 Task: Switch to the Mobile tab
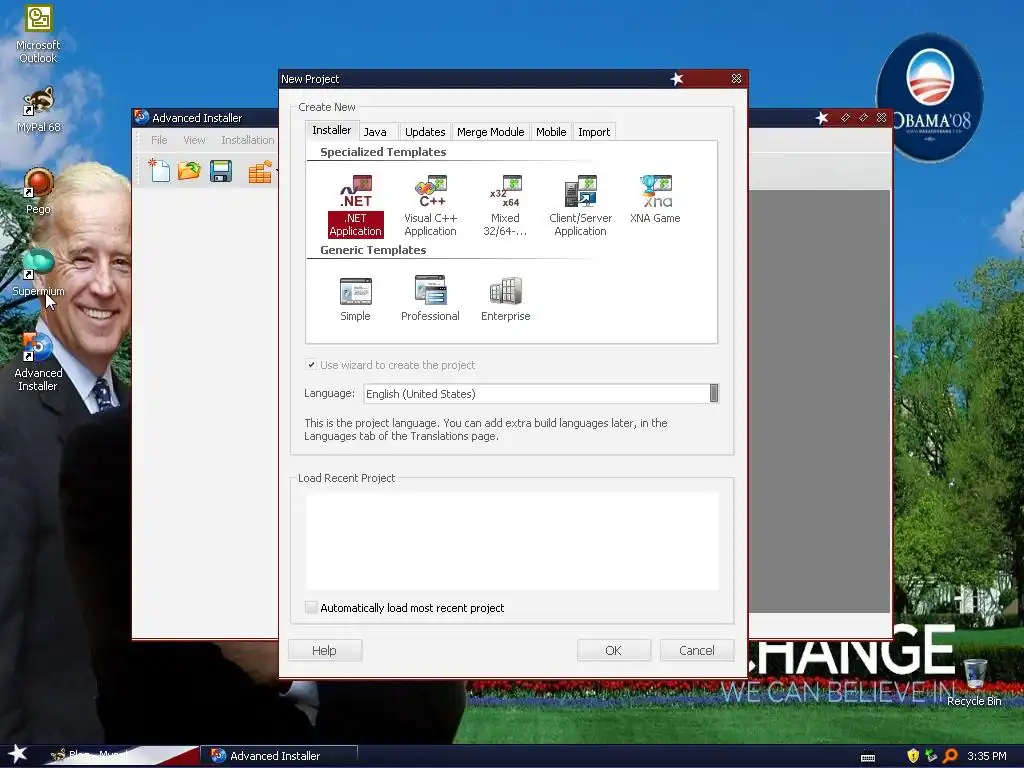(551, 132)
